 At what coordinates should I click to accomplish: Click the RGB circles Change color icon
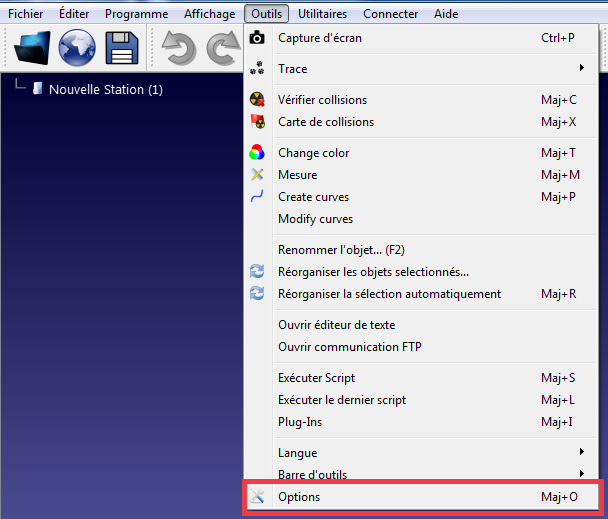[257, 152]
